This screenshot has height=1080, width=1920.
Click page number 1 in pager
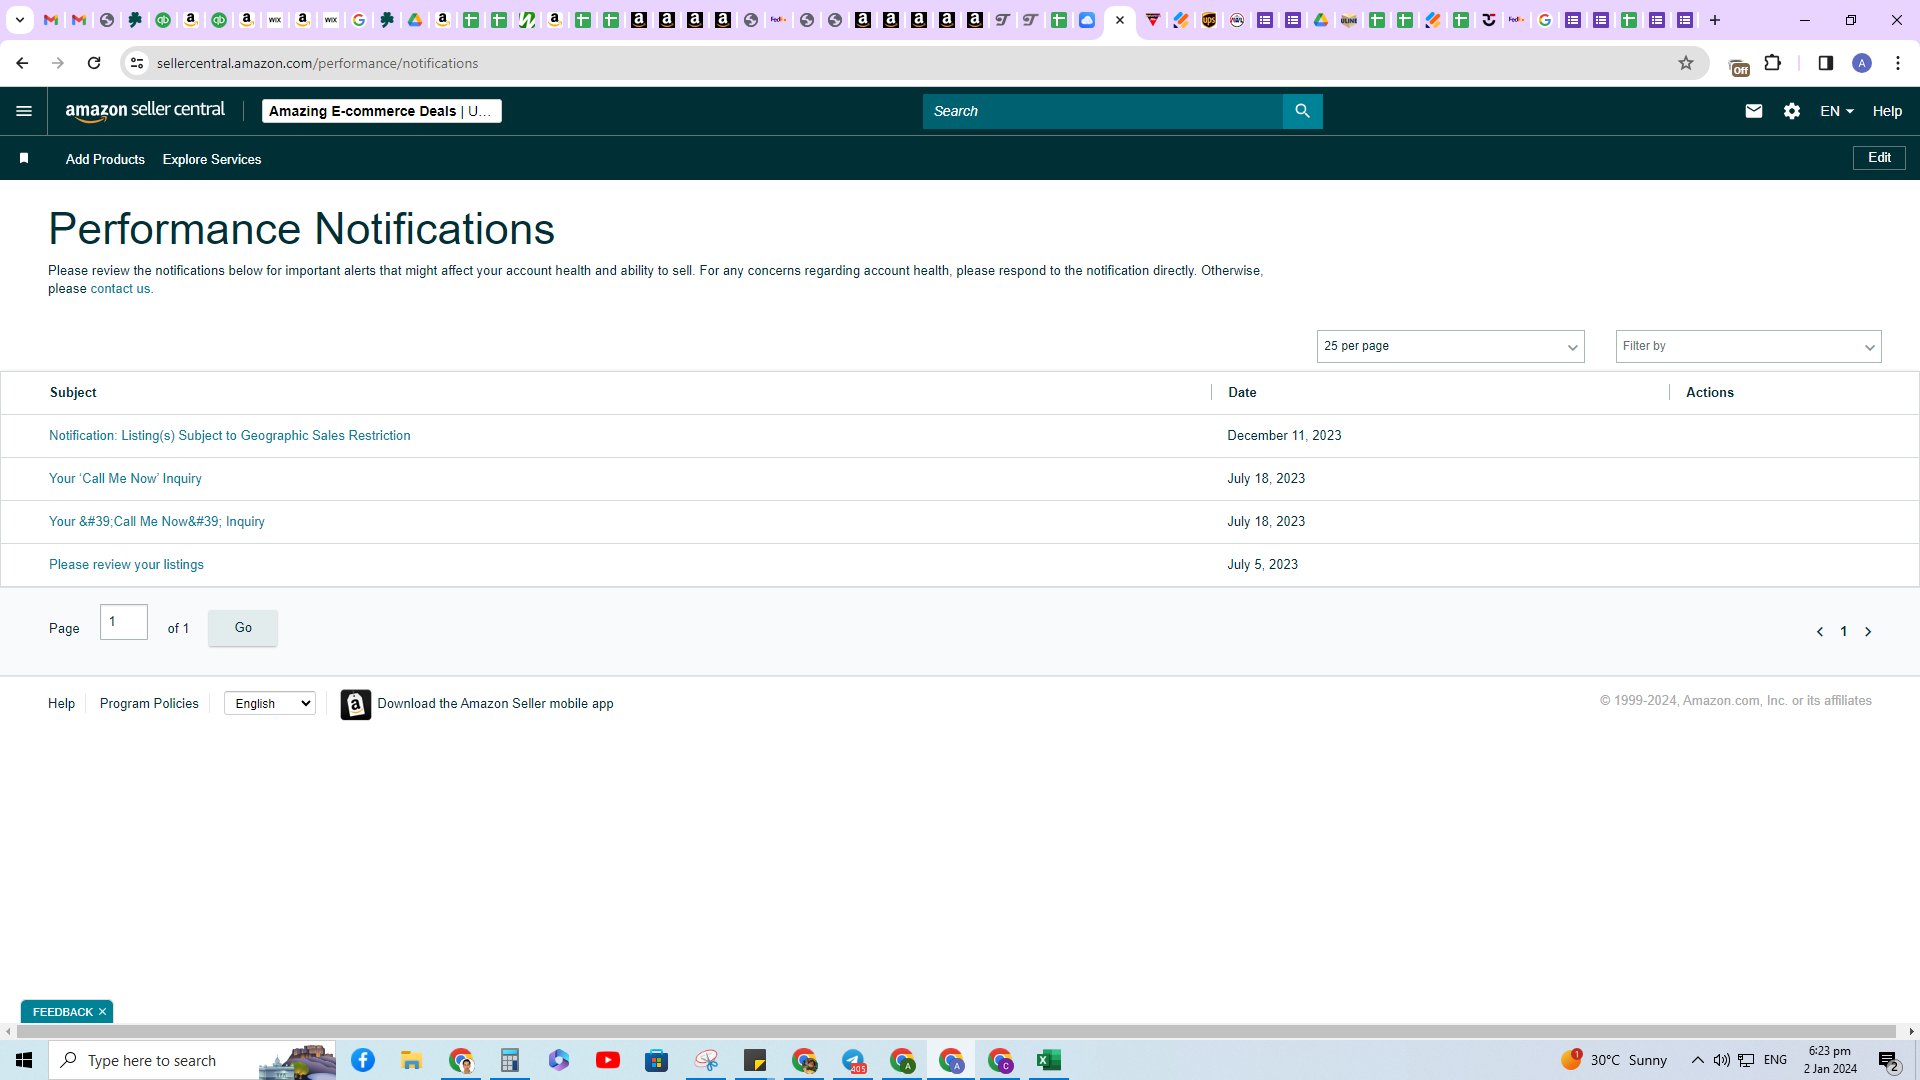tap(1843, 631)
